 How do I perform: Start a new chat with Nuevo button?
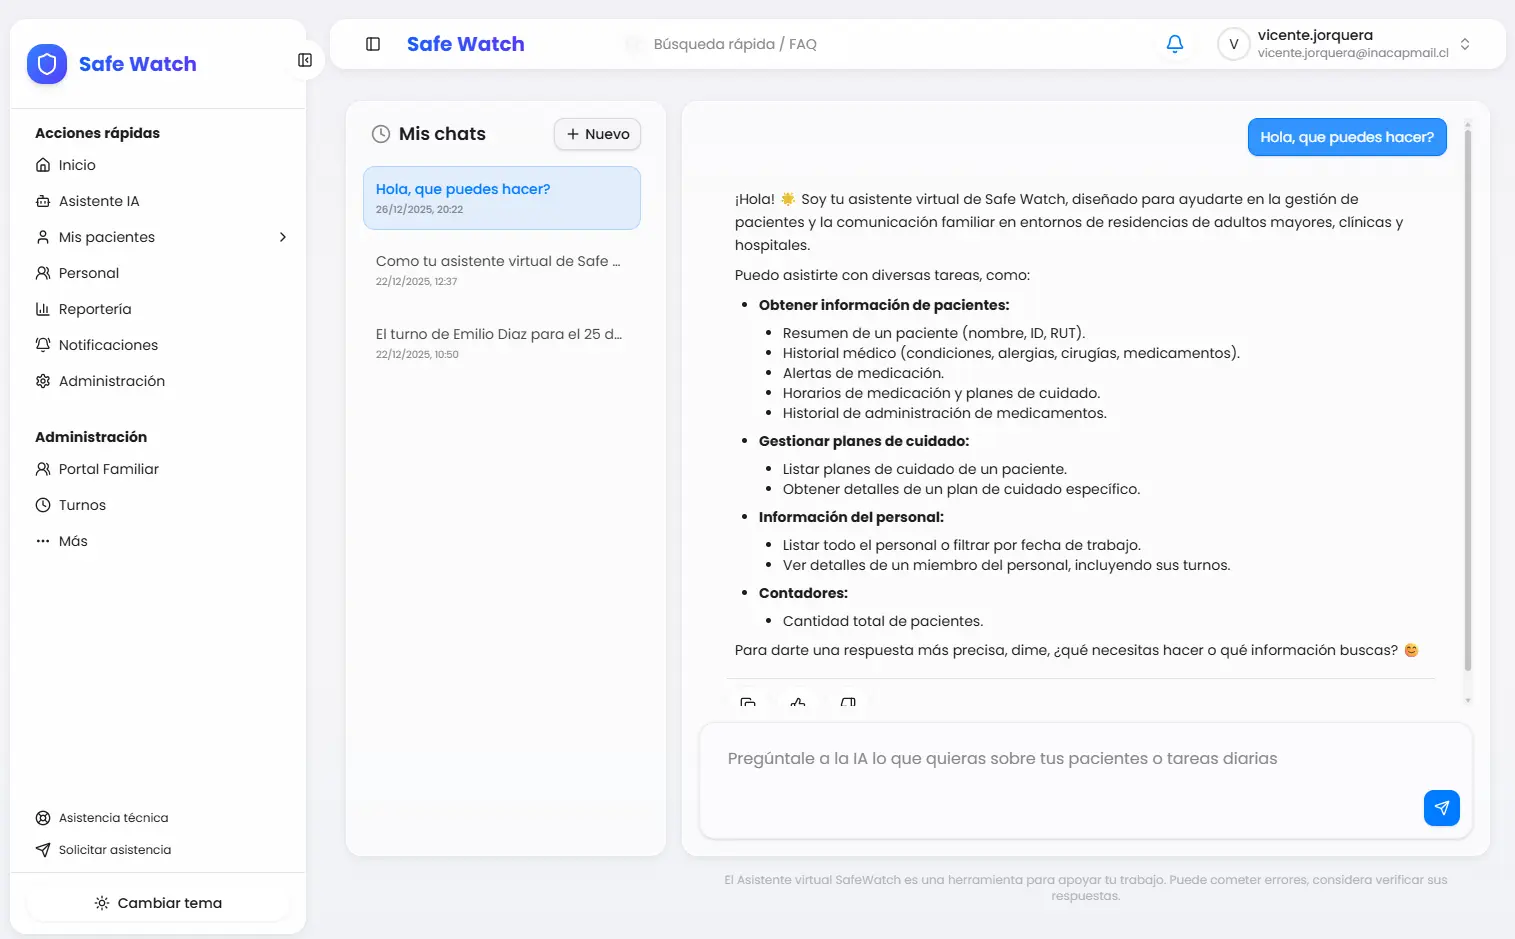click(x=597, y=134)
